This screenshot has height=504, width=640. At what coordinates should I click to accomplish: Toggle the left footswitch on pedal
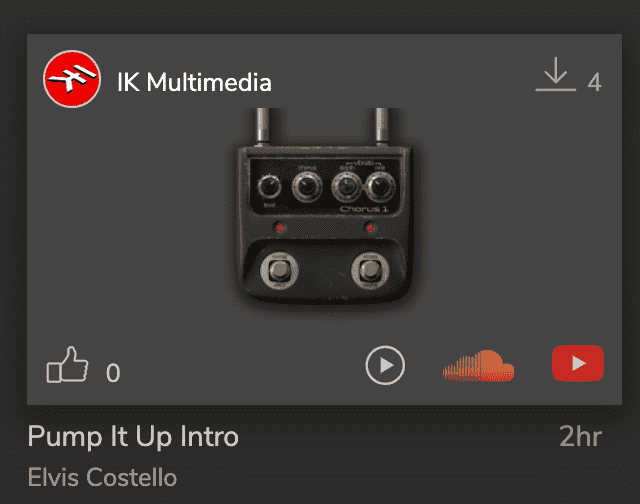(x=281, y=271)
